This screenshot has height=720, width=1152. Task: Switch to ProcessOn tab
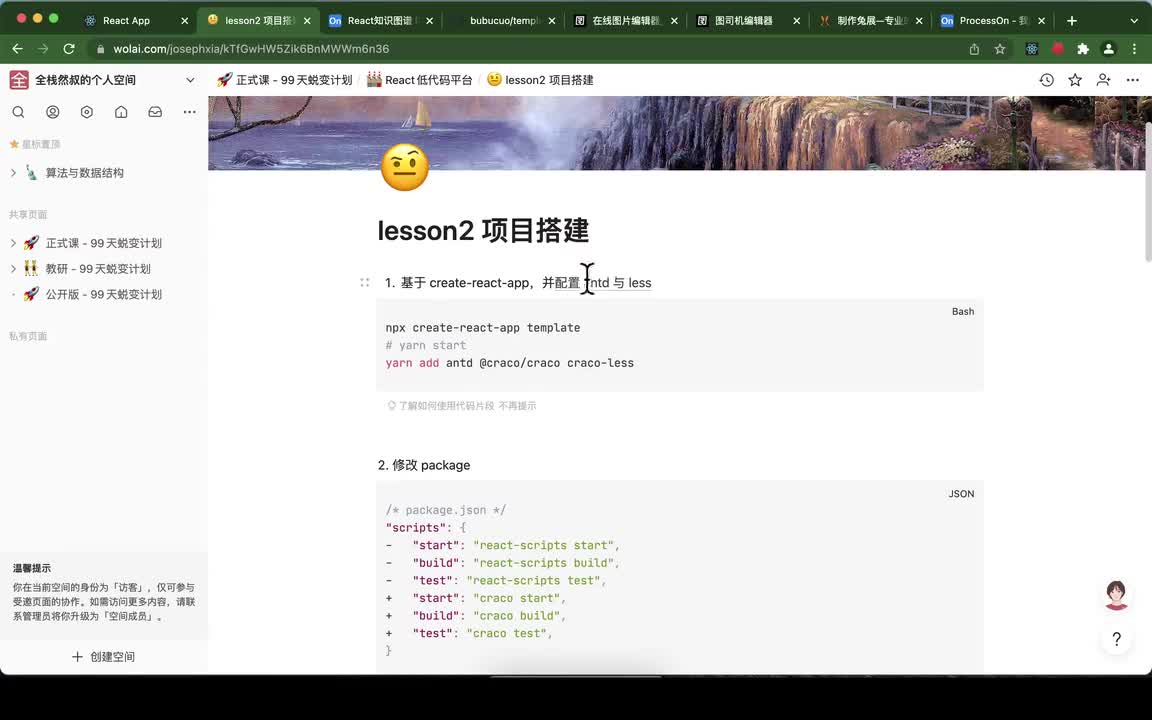993,21
